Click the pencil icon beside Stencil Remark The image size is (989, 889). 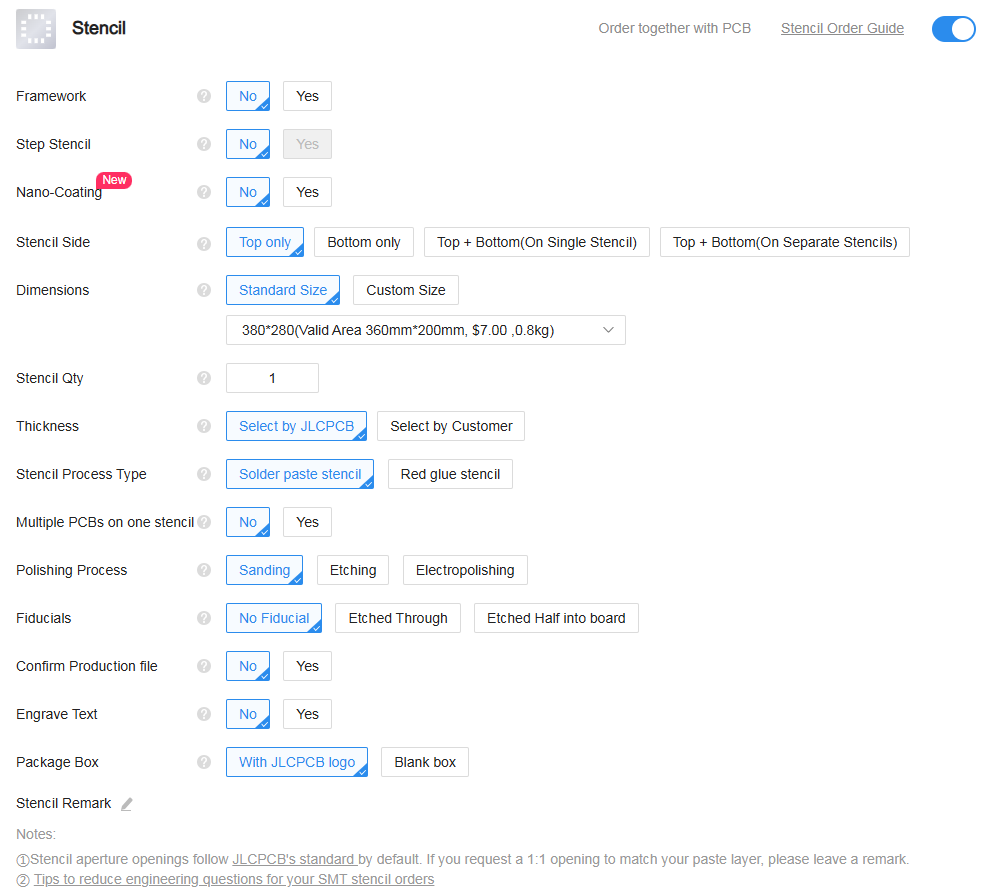(x=126, y=804)
